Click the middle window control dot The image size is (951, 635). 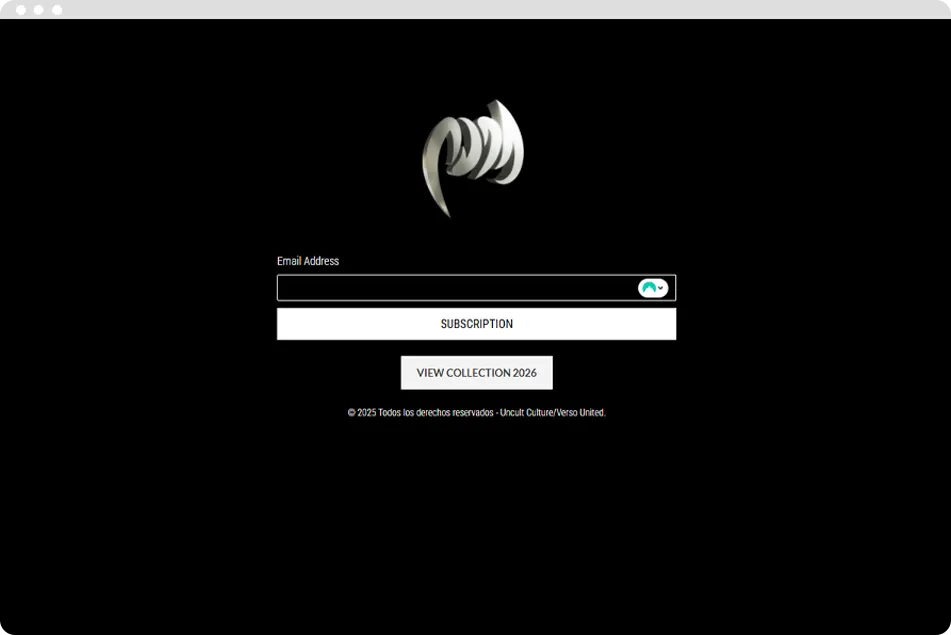pyautogui.click(x=39, y=10)
